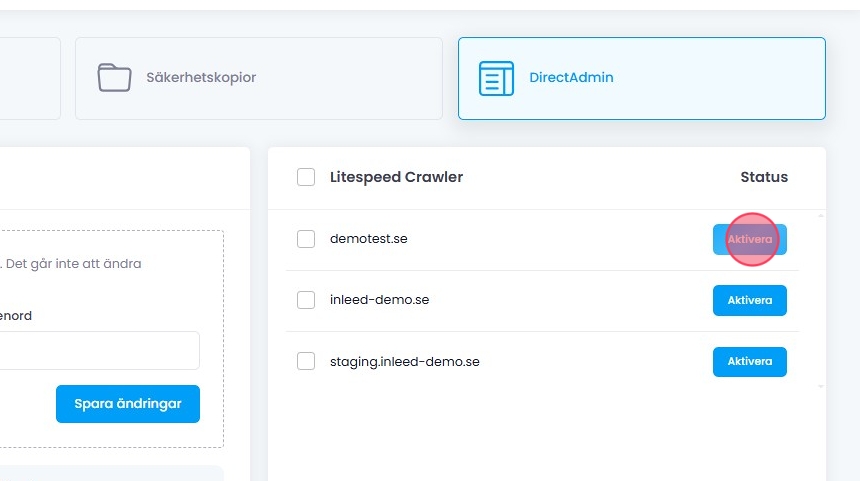This screenshot has height=481, width=860.
Task: Click the Litespeed Crawler heading
Action: coord(396,178)
